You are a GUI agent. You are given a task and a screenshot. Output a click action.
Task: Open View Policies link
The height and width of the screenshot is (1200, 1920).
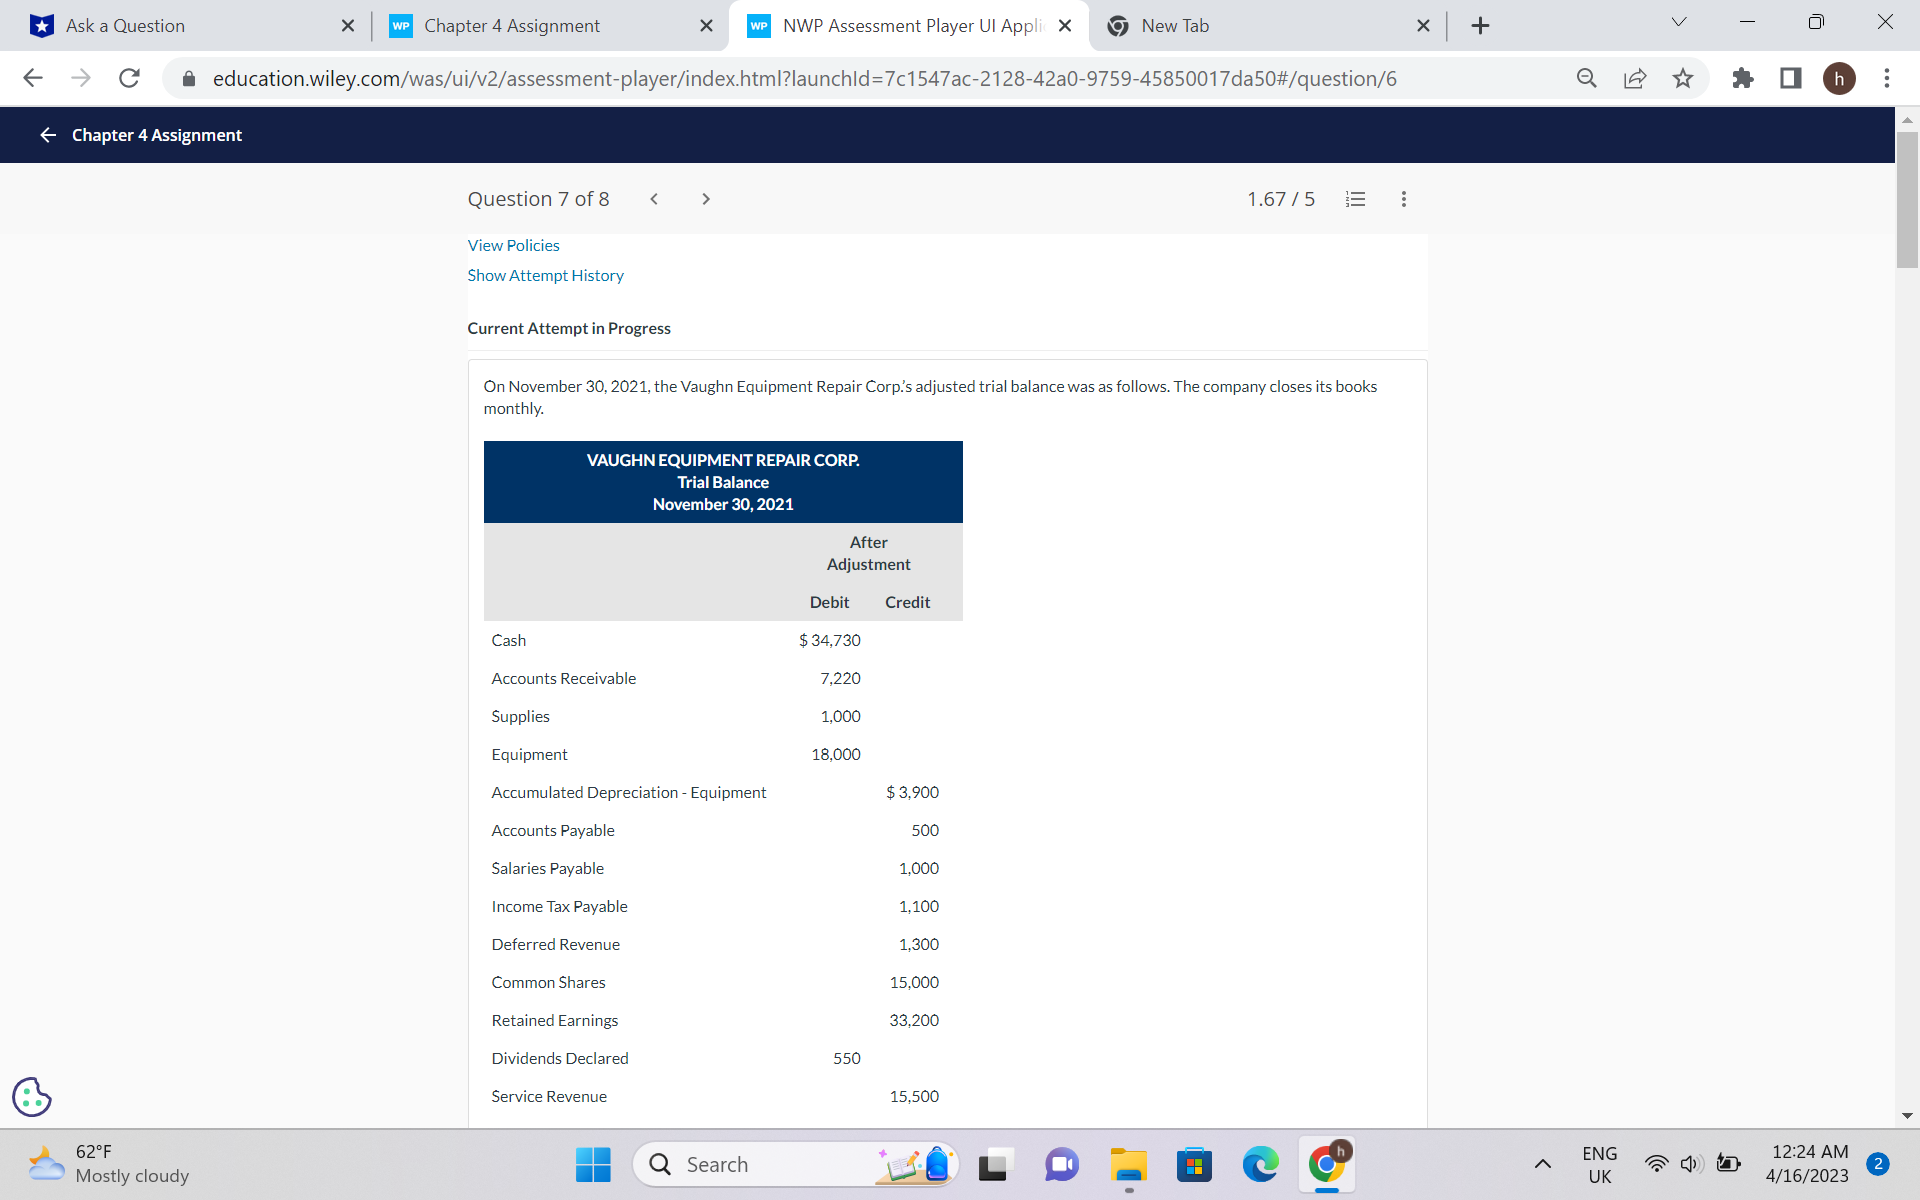(513, 245)
